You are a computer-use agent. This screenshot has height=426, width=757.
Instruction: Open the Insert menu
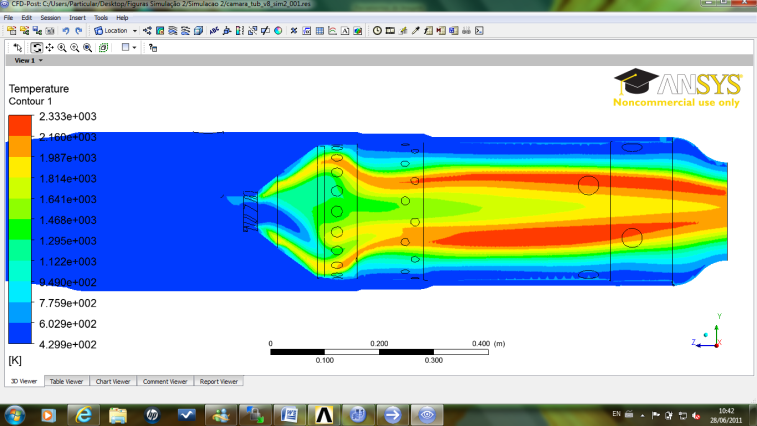pyautogui.click(x=73, y=18)
